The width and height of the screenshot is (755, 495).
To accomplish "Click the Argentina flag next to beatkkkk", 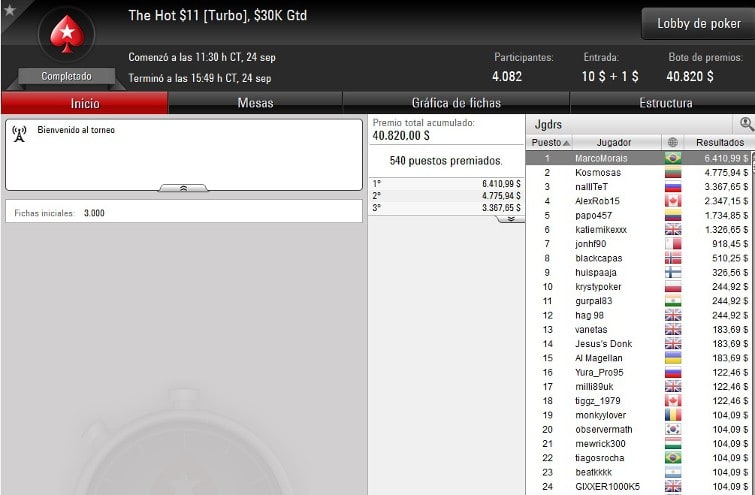I will [x=673, y=472].
